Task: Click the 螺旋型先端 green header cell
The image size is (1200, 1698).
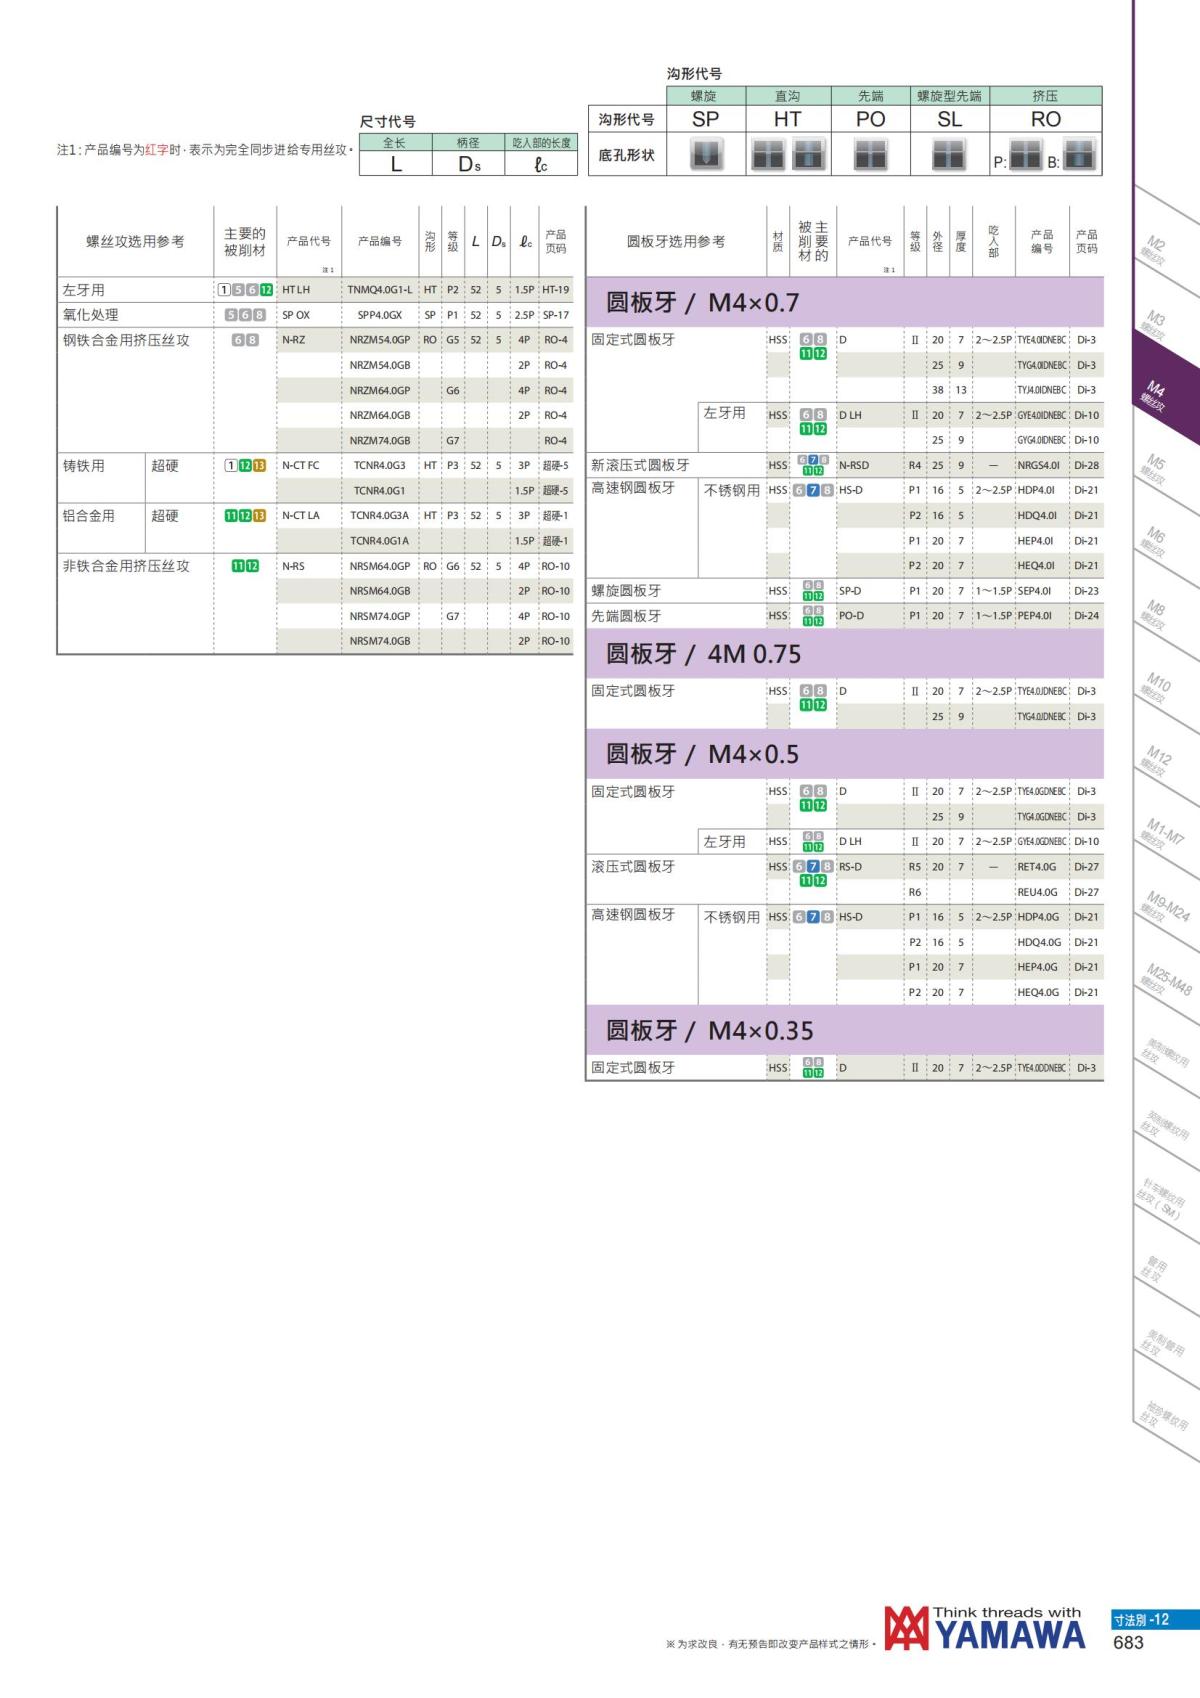Action: 949,96
